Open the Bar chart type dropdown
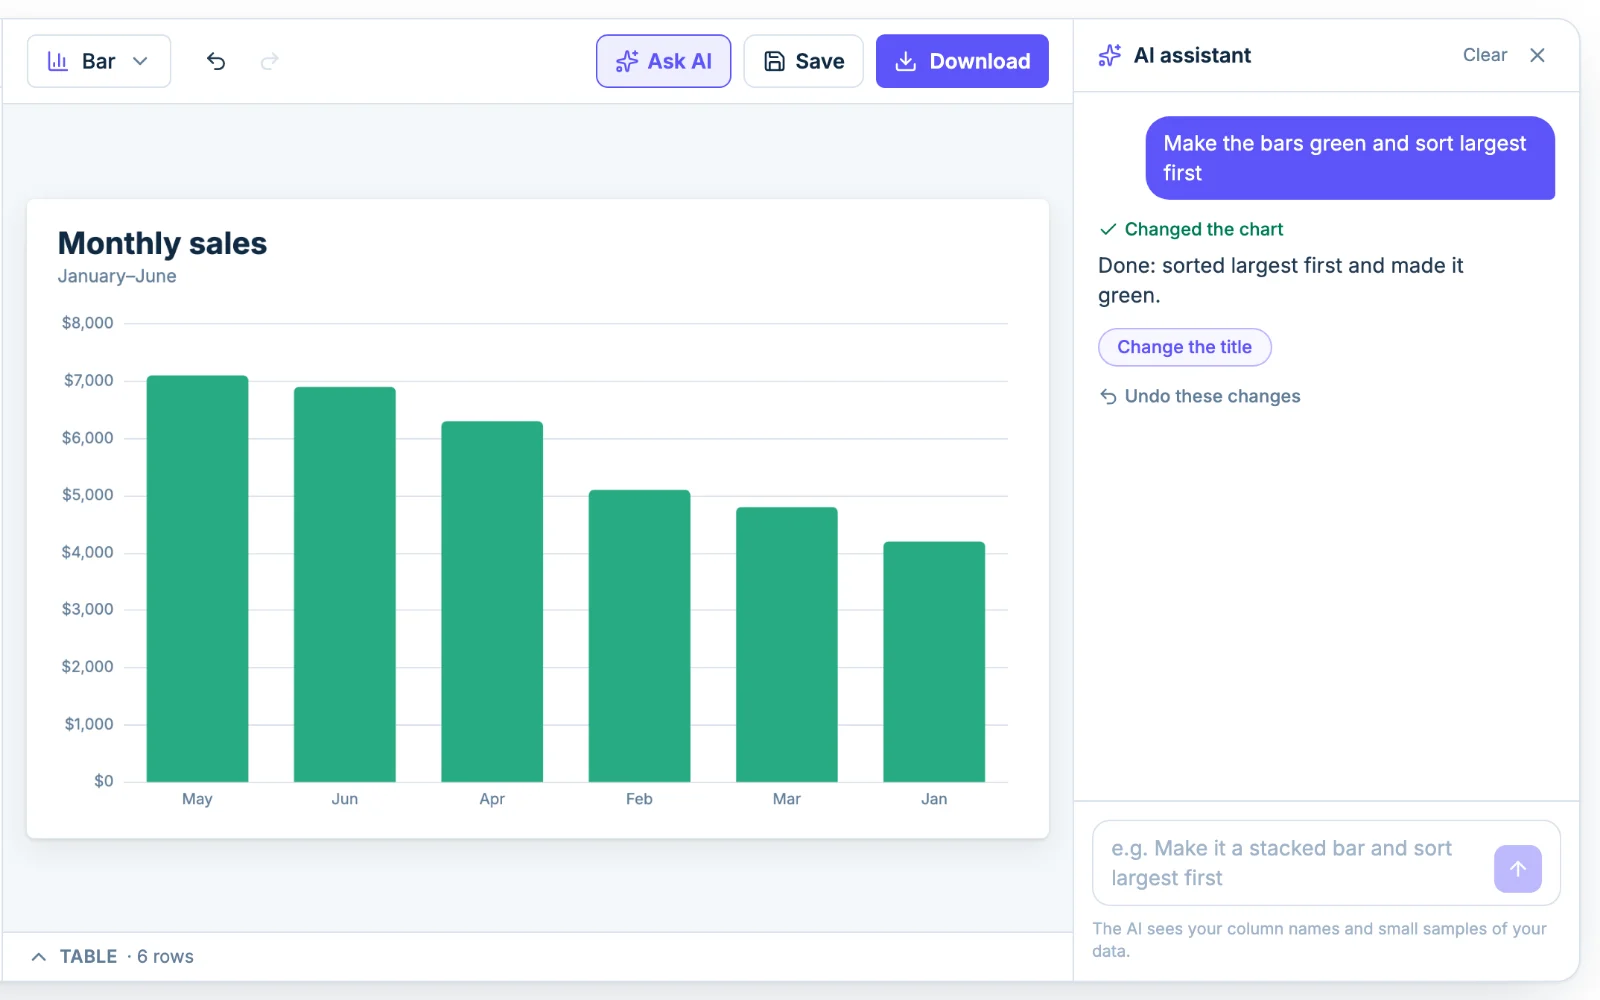The height and width of the screenshot is (1000, 1600). [99, 61]
